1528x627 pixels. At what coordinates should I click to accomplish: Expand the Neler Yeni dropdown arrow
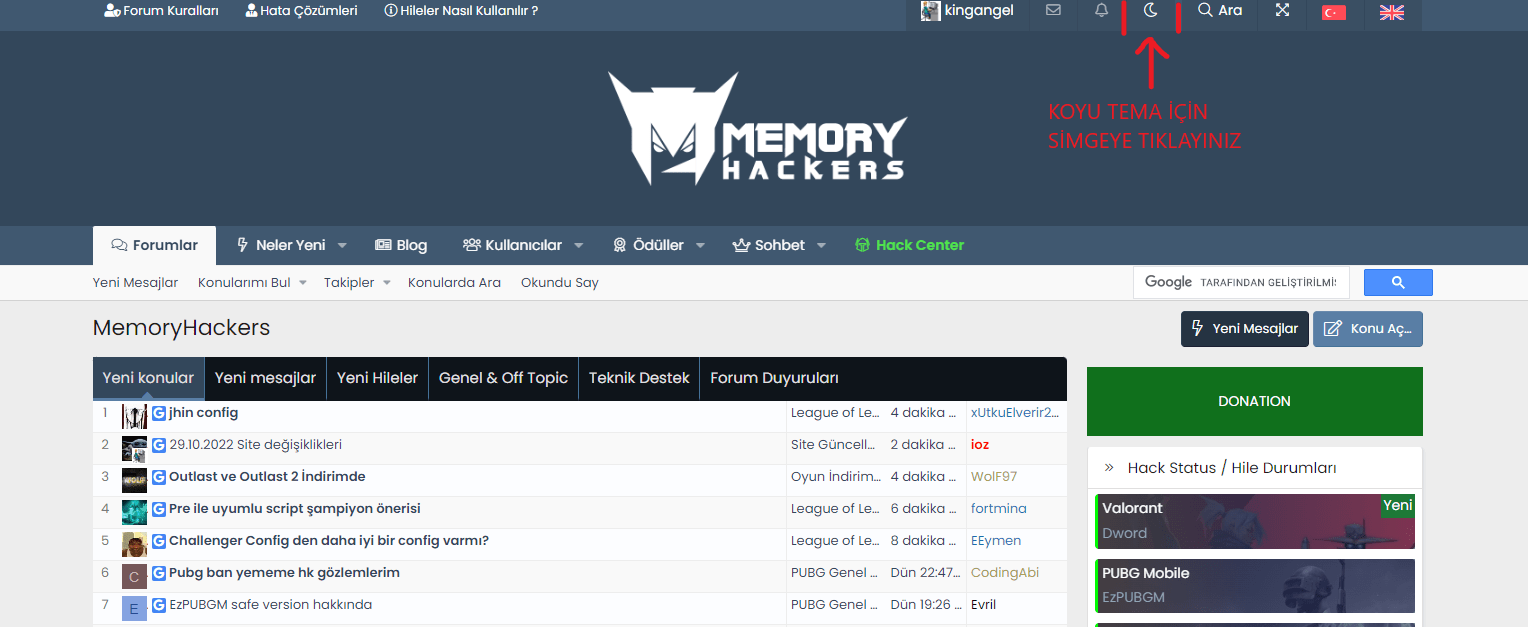(342, 245)
